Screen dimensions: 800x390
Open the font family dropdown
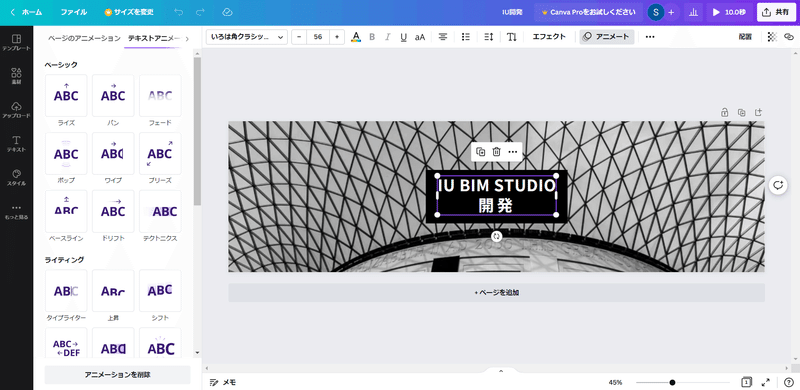247,37
